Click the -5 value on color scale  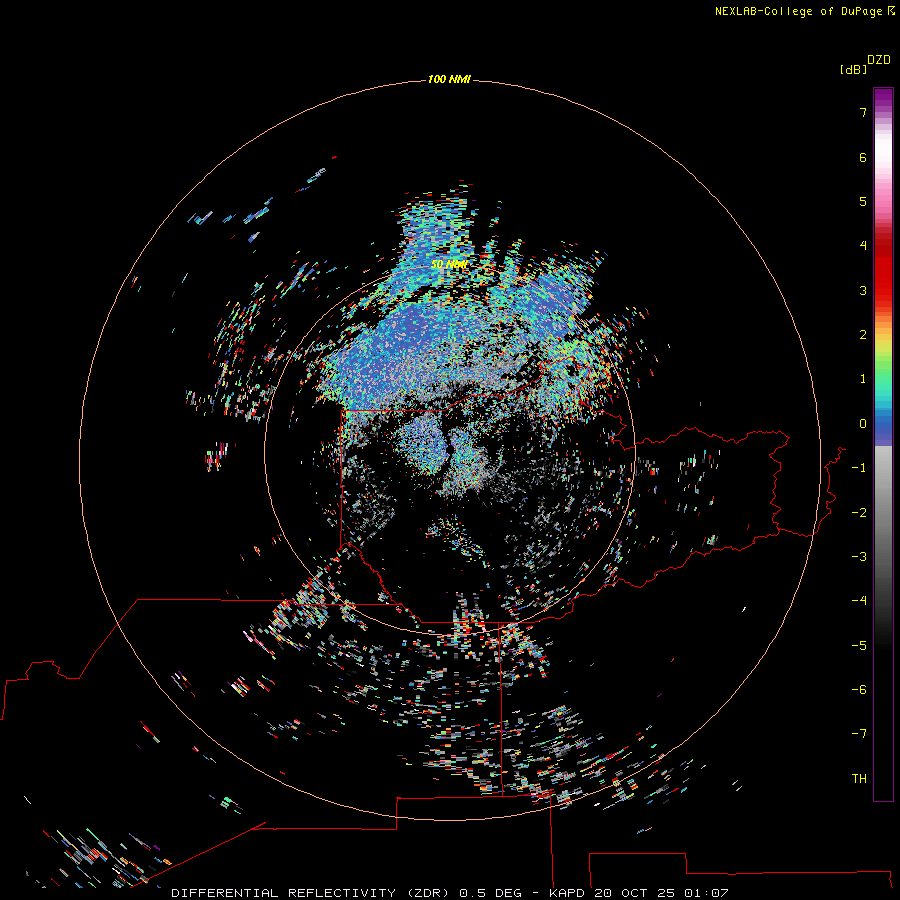[859, 645]
